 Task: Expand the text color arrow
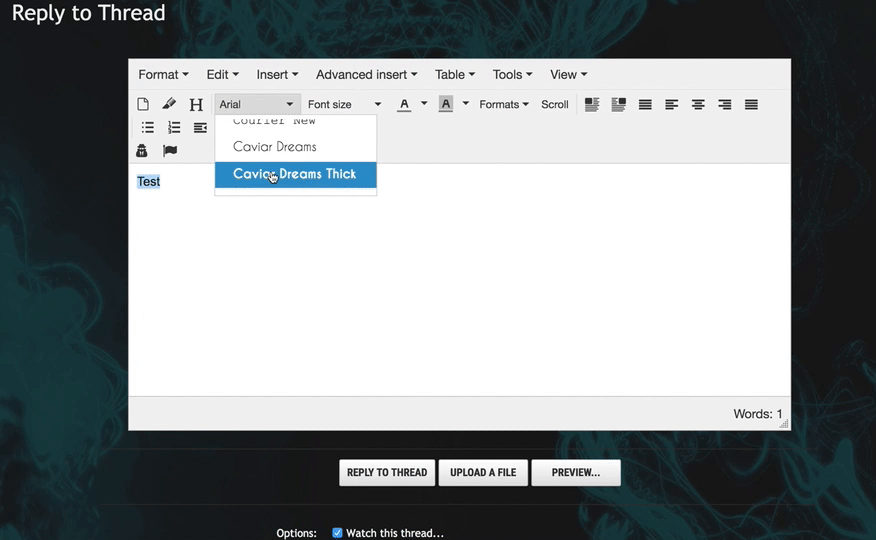(424, 103)
